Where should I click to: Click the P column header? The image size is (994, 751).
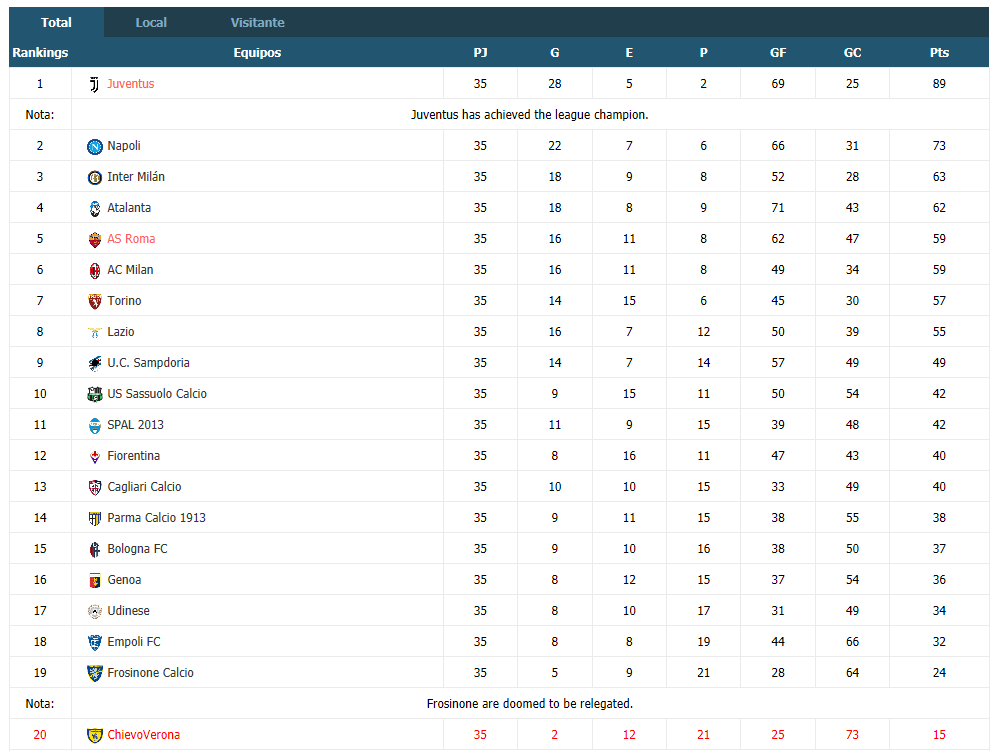[704, 53]
